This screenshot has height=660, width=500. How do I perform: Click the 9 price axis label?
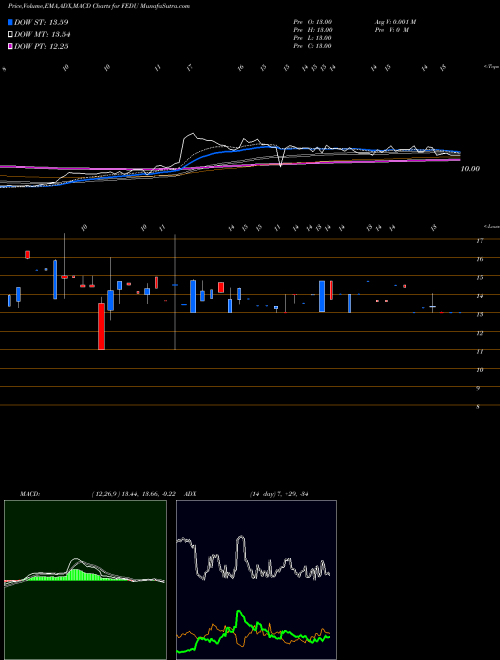[478, 388]
